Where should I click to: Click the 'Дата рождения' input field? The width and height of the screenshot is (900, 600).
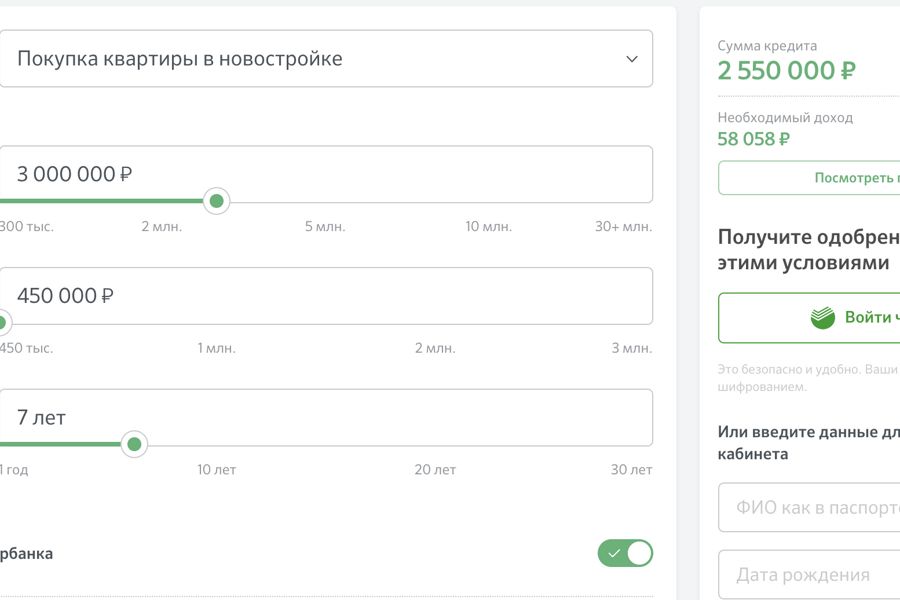click(x=809, y=575)
